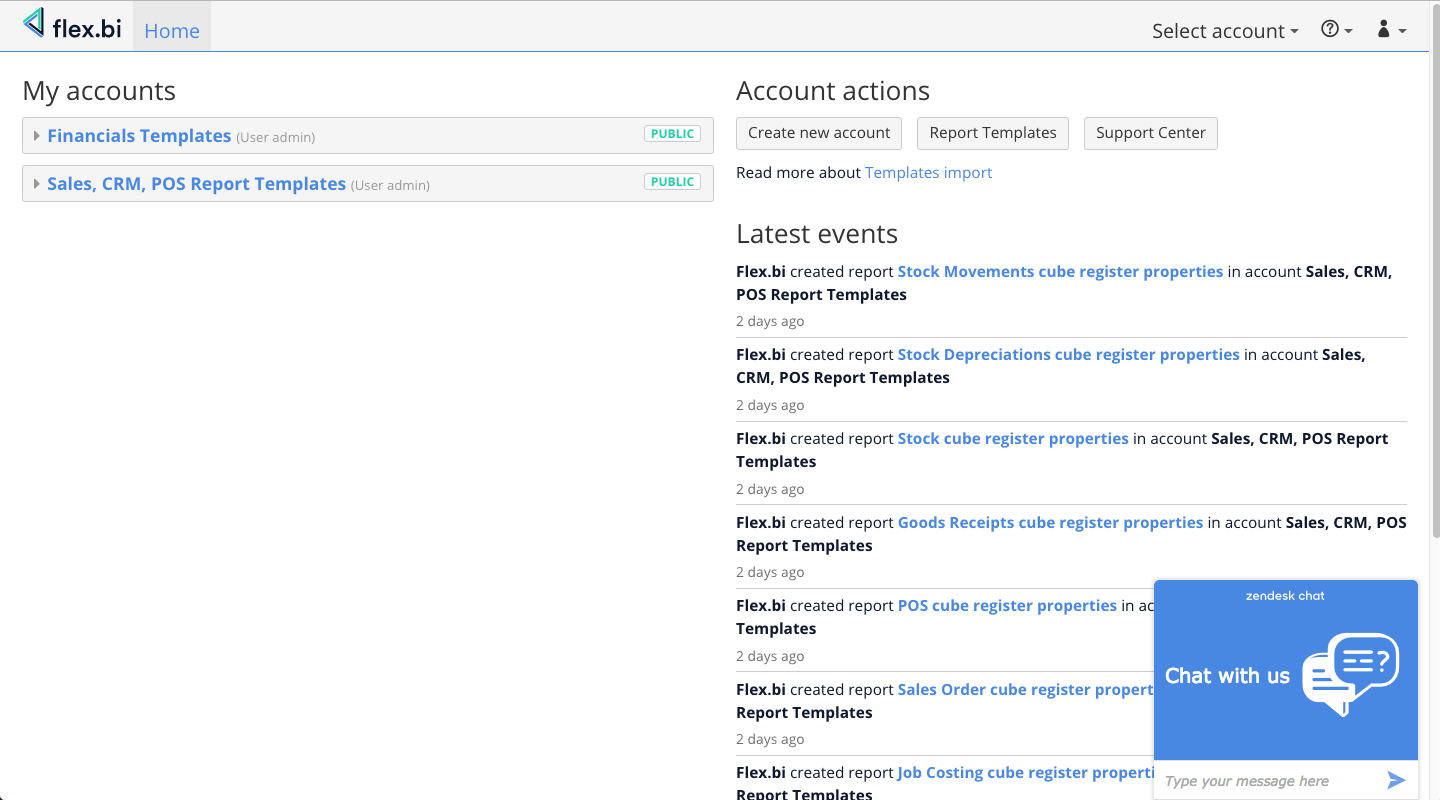Expand the Financials Templates account row

click(37, 136)
